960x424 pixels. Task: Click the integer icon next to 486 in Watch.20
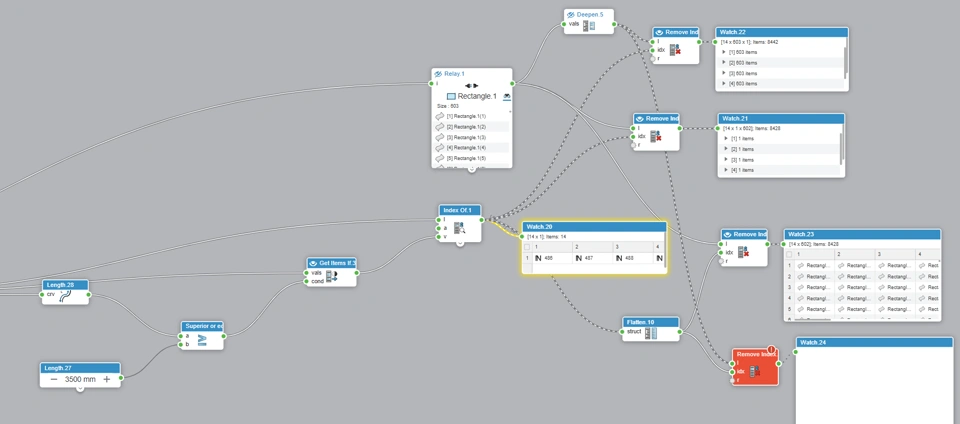click(538, 259)
